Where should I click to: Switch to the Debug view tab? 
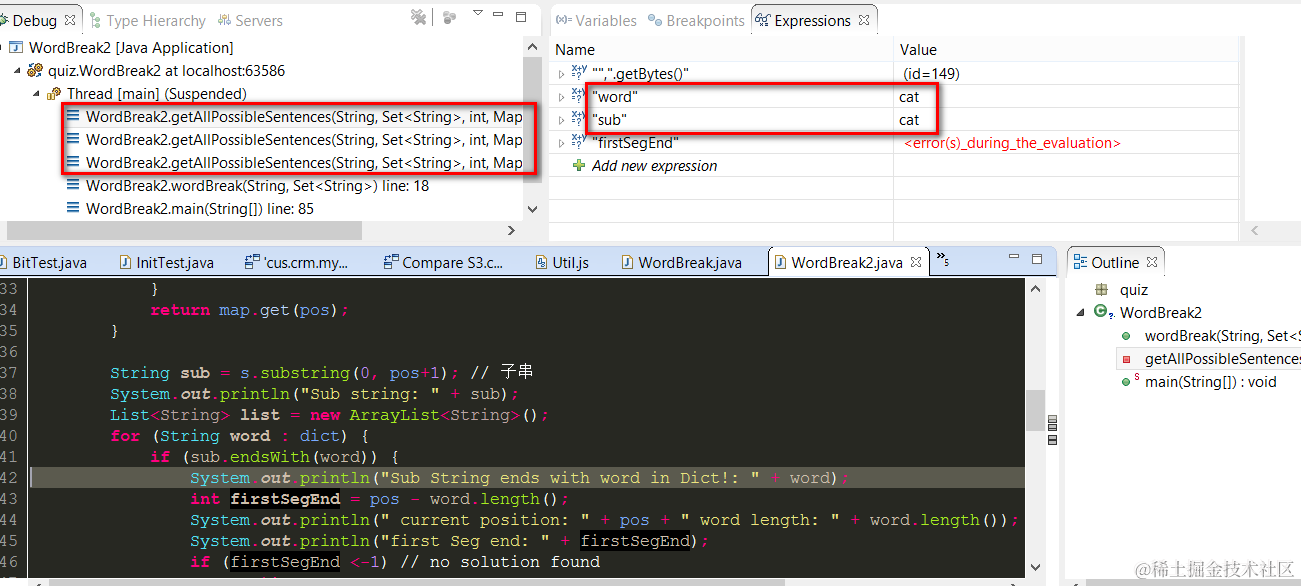click(33, 20)
